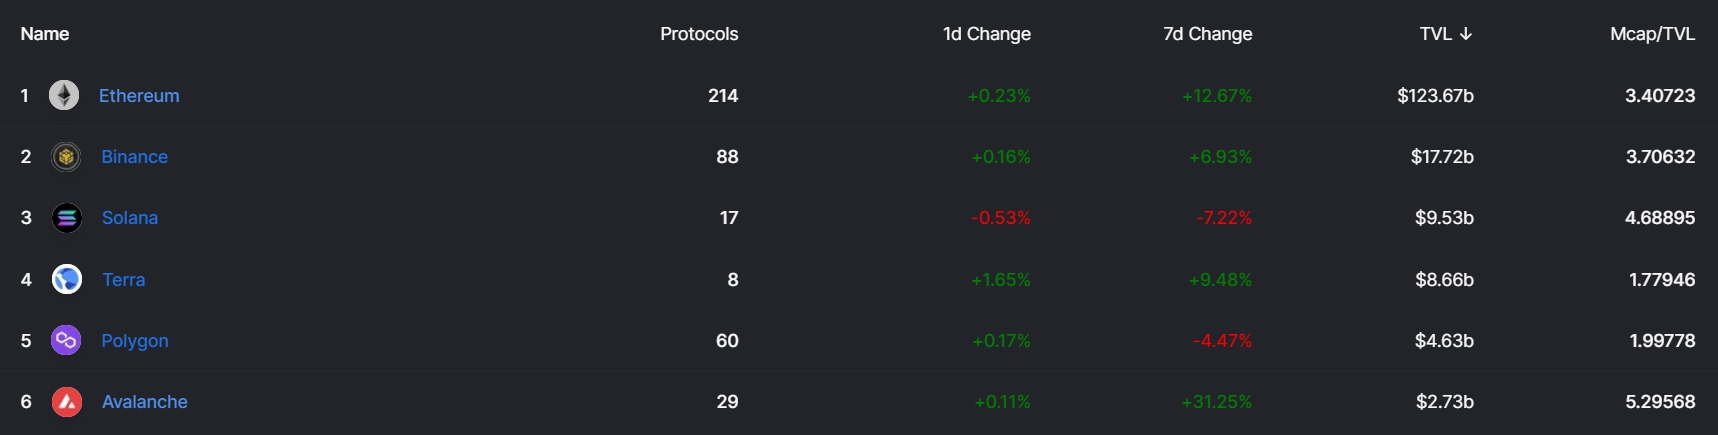Click the Ethereum chain logo icon

click(64, 96)
